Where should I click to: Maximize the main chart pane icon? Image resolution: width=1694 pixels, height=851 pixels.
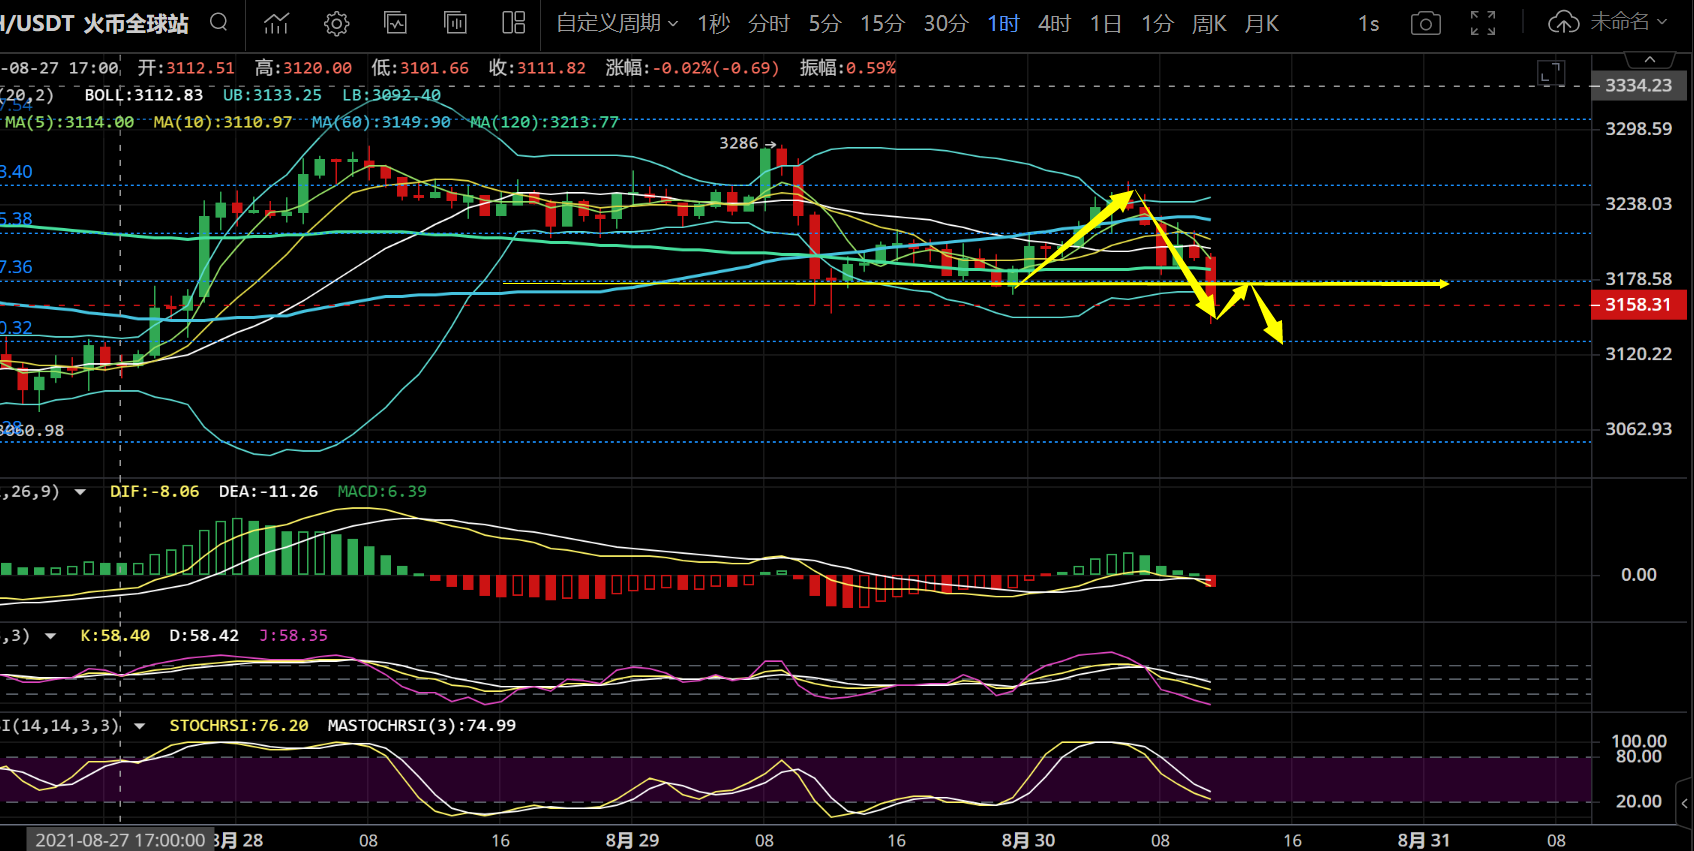tap(1551, 72)
